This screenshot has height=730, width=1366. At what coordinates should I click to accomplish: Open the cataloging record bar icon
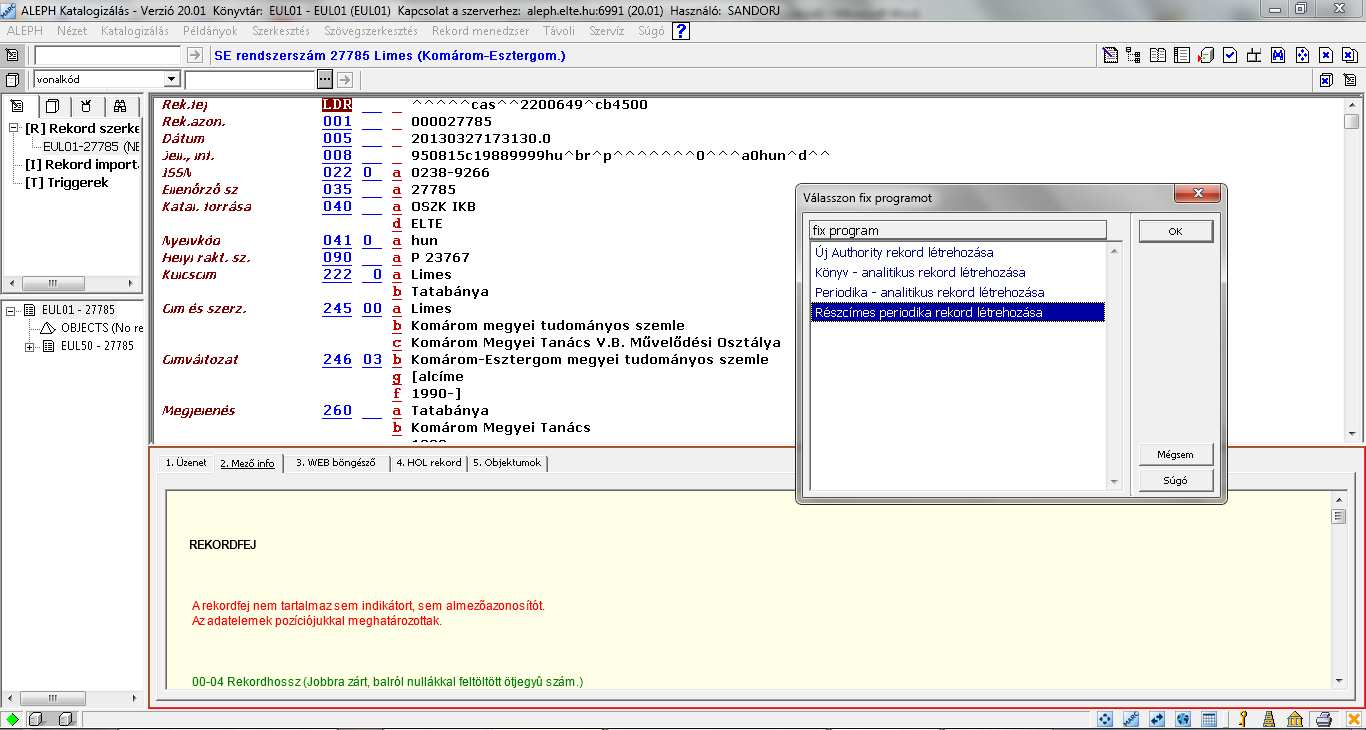click(12, 55)
